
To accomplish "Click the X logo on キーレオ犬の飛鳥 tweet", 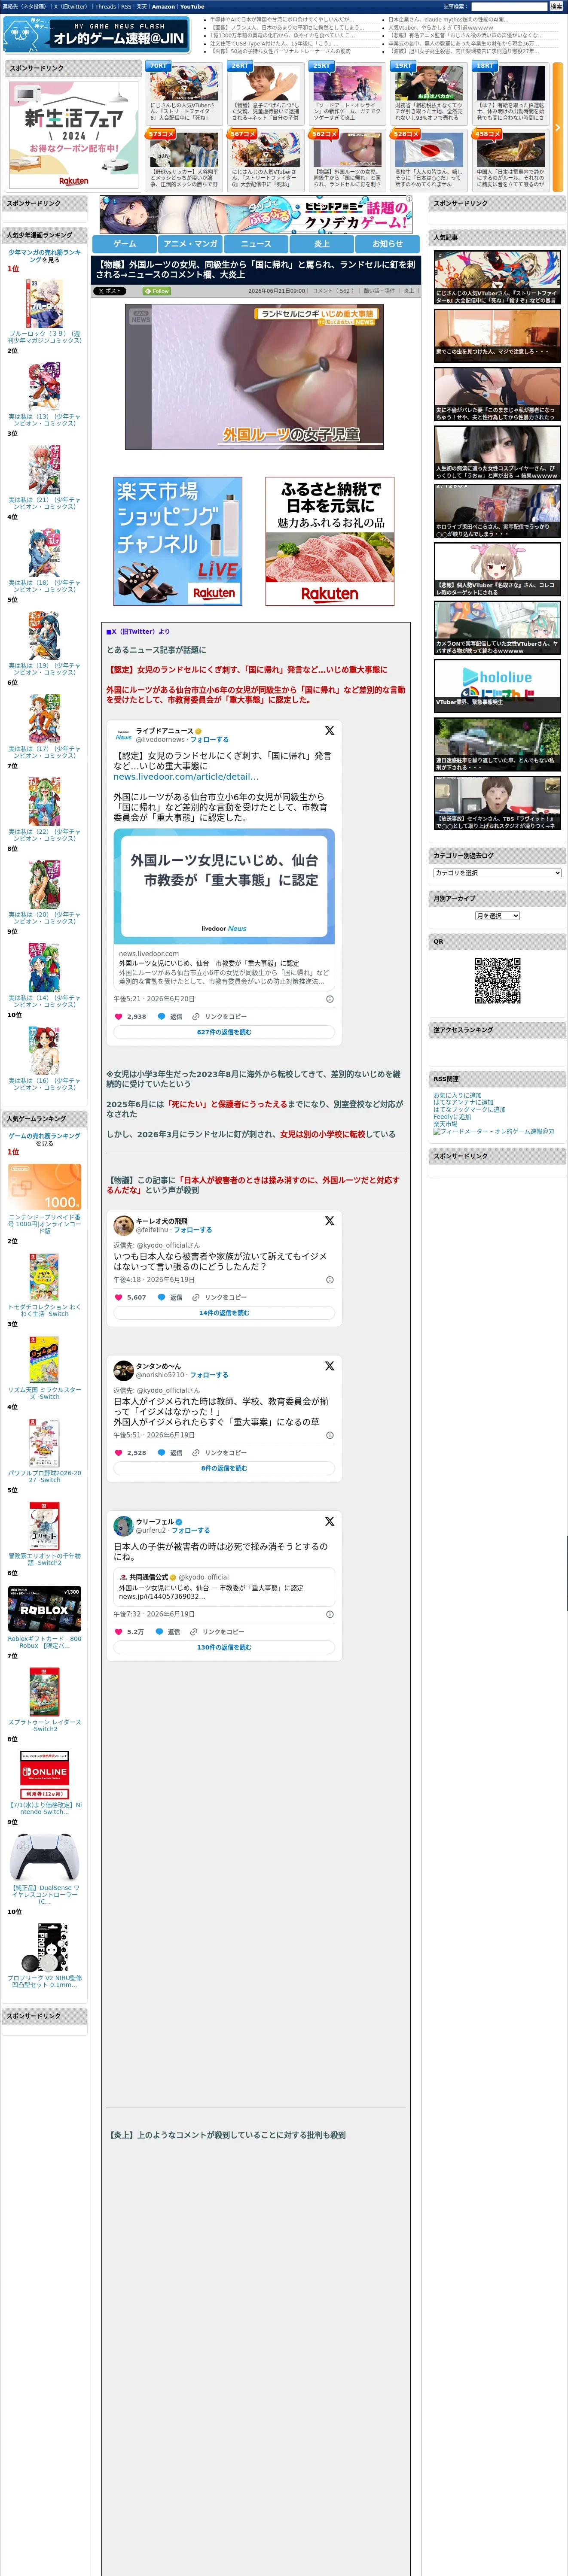I will 329,1221.
